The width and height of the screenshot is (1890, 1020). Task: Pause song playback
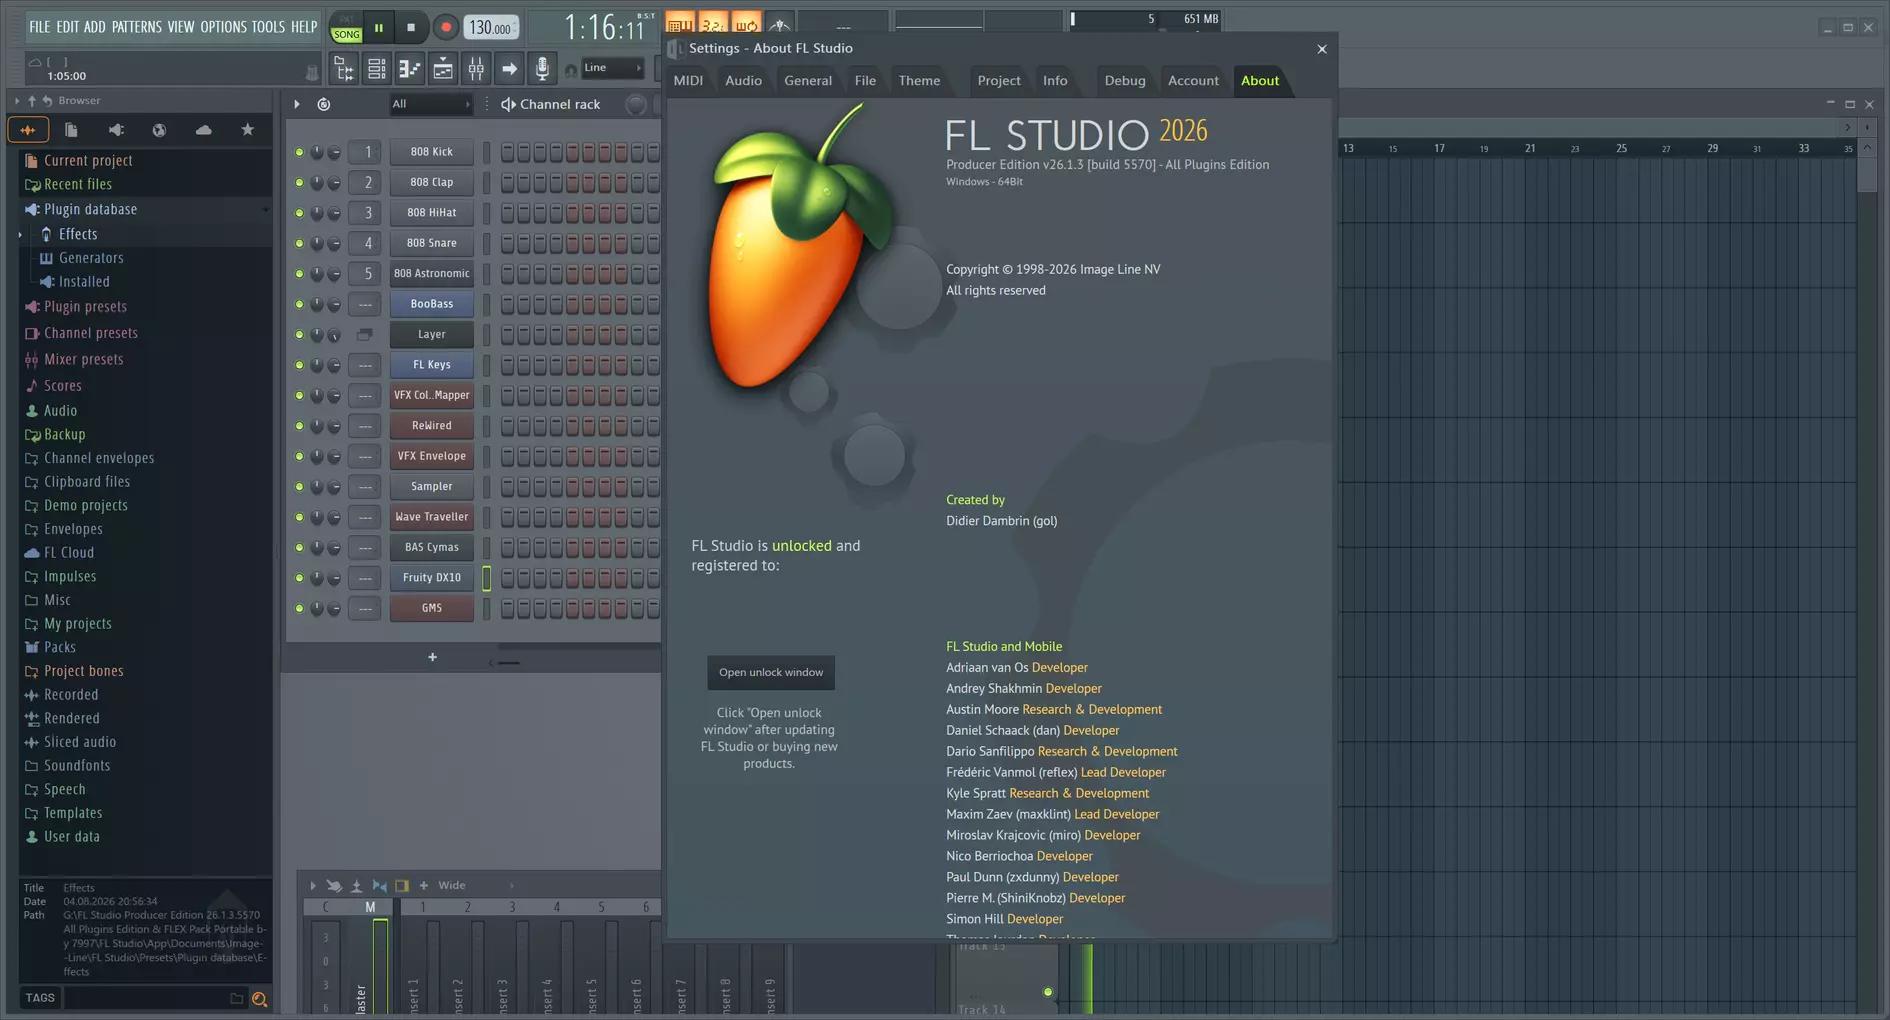coord(379,28)
